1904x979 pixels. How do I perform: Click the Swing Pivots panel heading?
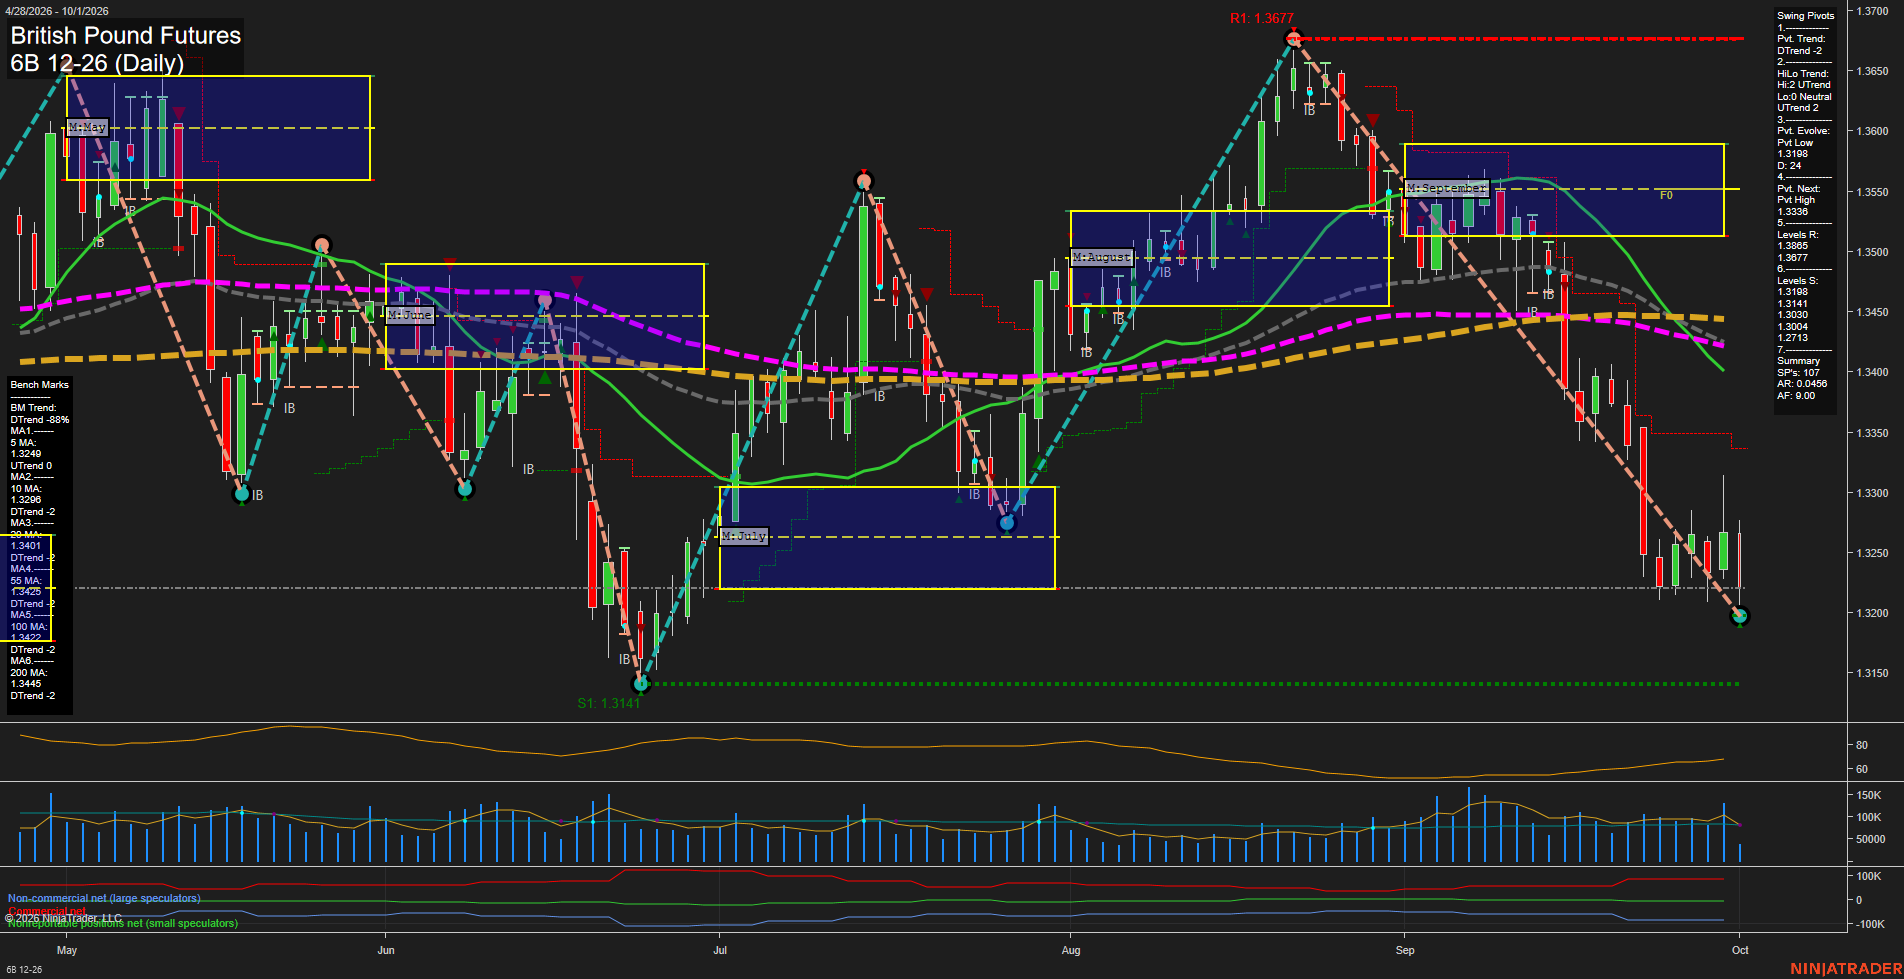[1806, 16]
